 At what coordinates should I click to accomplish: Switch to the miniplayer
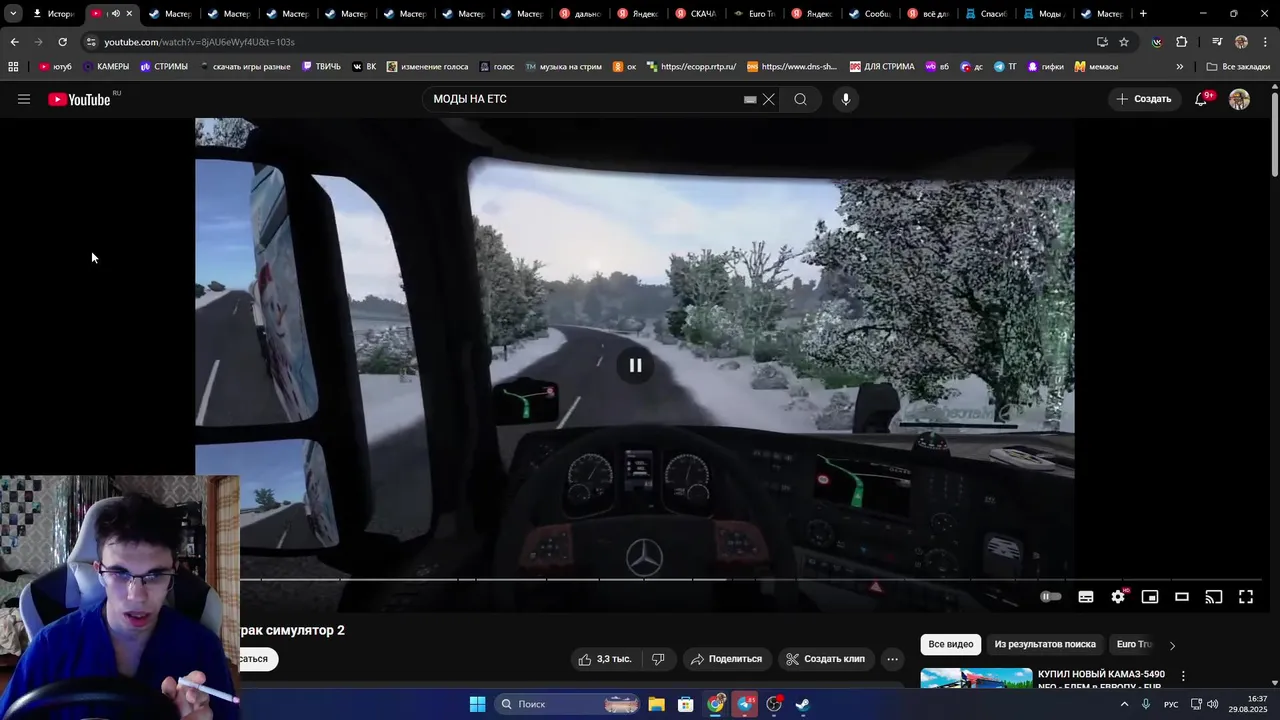pyautogui.click(x=1150, y=597)
